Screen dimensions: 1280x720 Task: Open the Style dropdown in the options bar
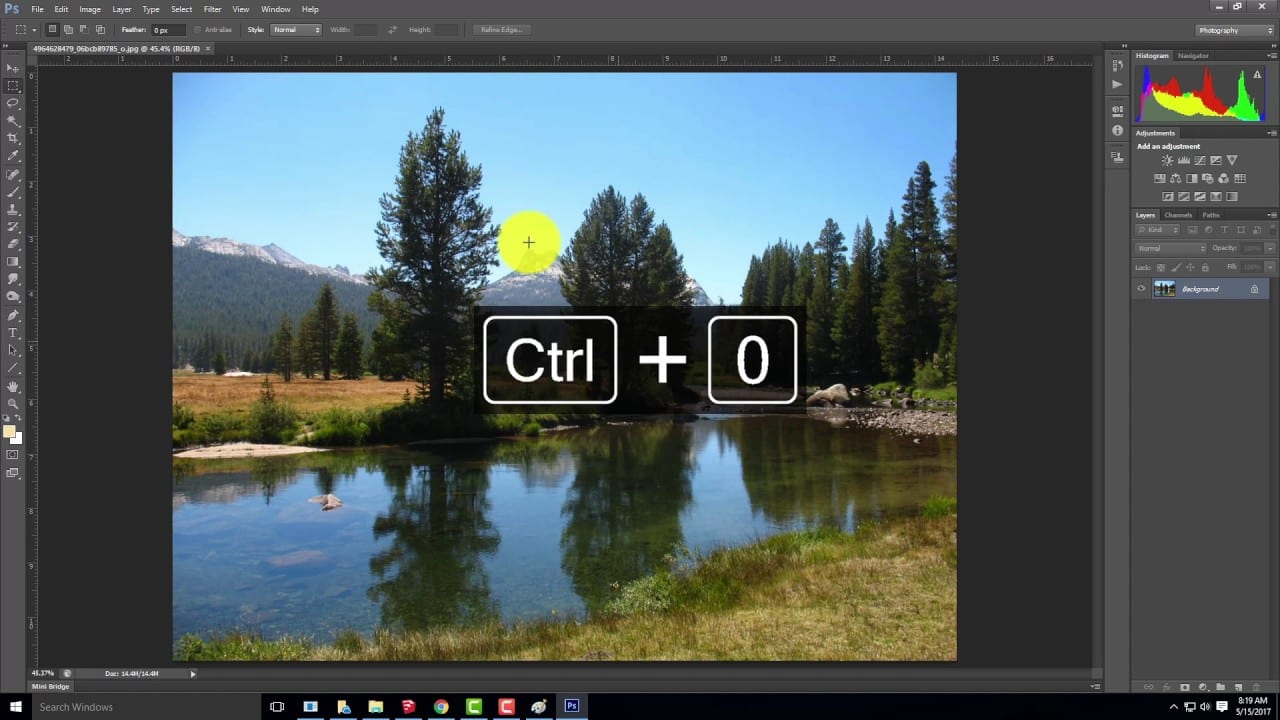pyautogui.click(x=296, y=29)
